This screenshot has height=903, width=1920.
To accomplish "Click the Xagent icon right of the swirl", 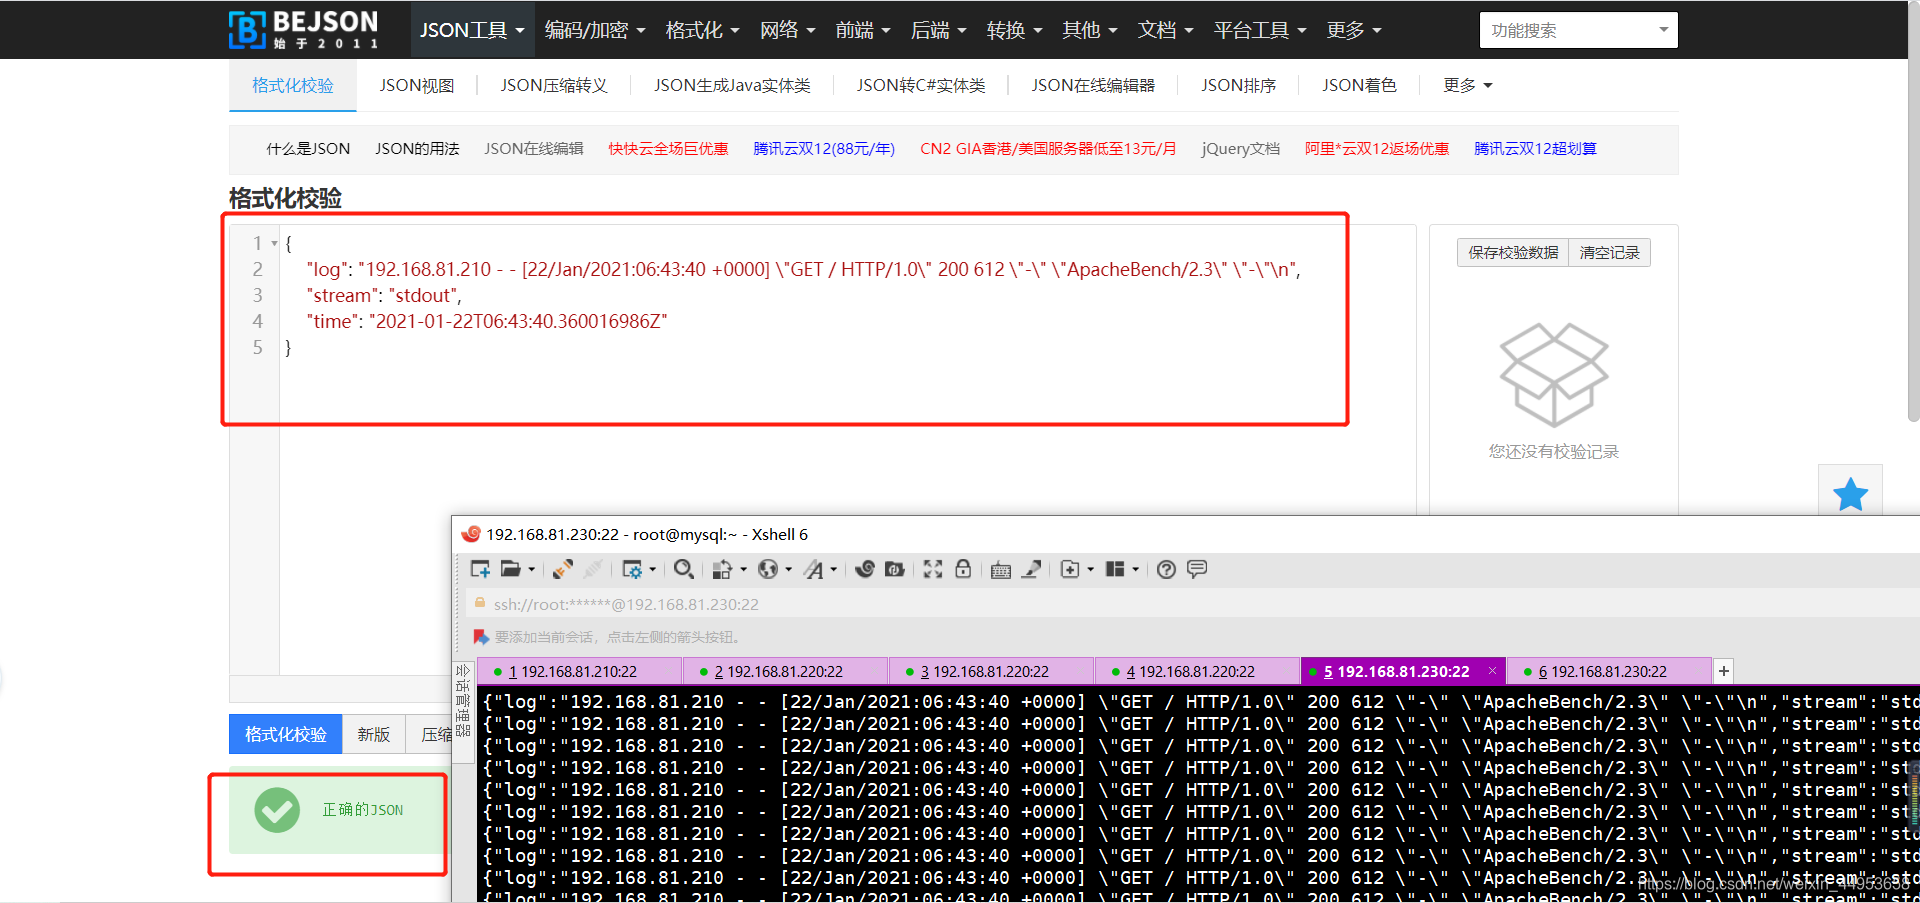I will point(895,569).
